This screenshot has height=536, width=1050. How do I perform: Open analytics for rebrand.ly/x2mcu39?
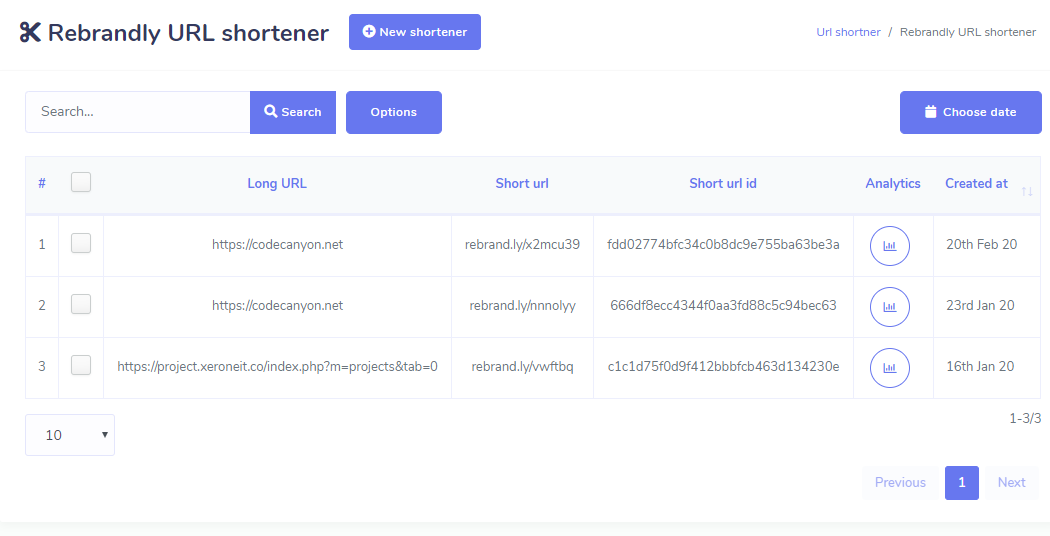pyautogui.click(x=889, y=246)
